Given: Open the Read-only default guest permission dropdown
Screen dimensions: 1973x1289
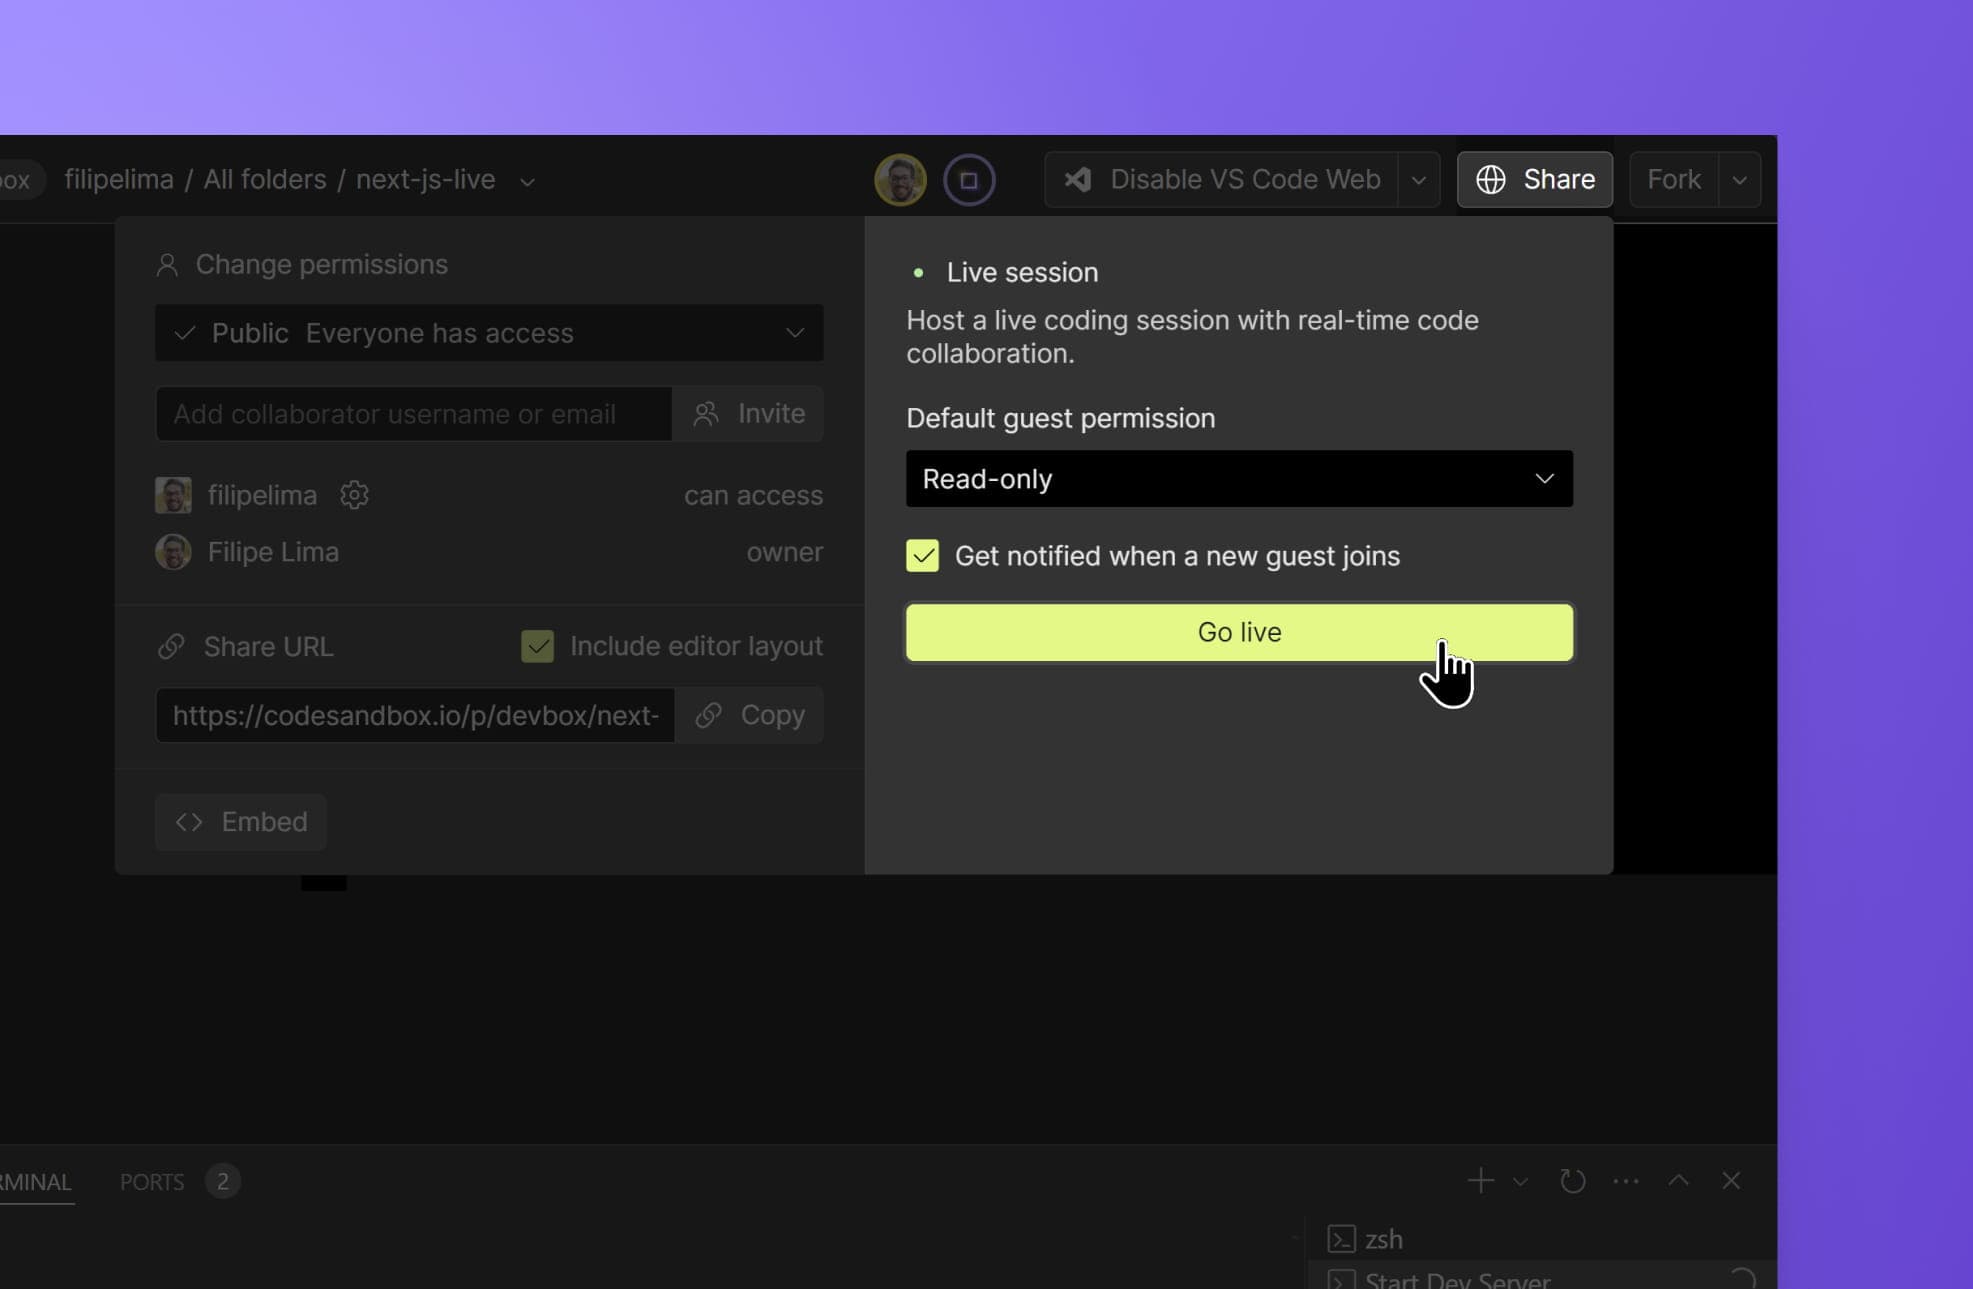Looking at the screenshot, I should pos(1239,479).
